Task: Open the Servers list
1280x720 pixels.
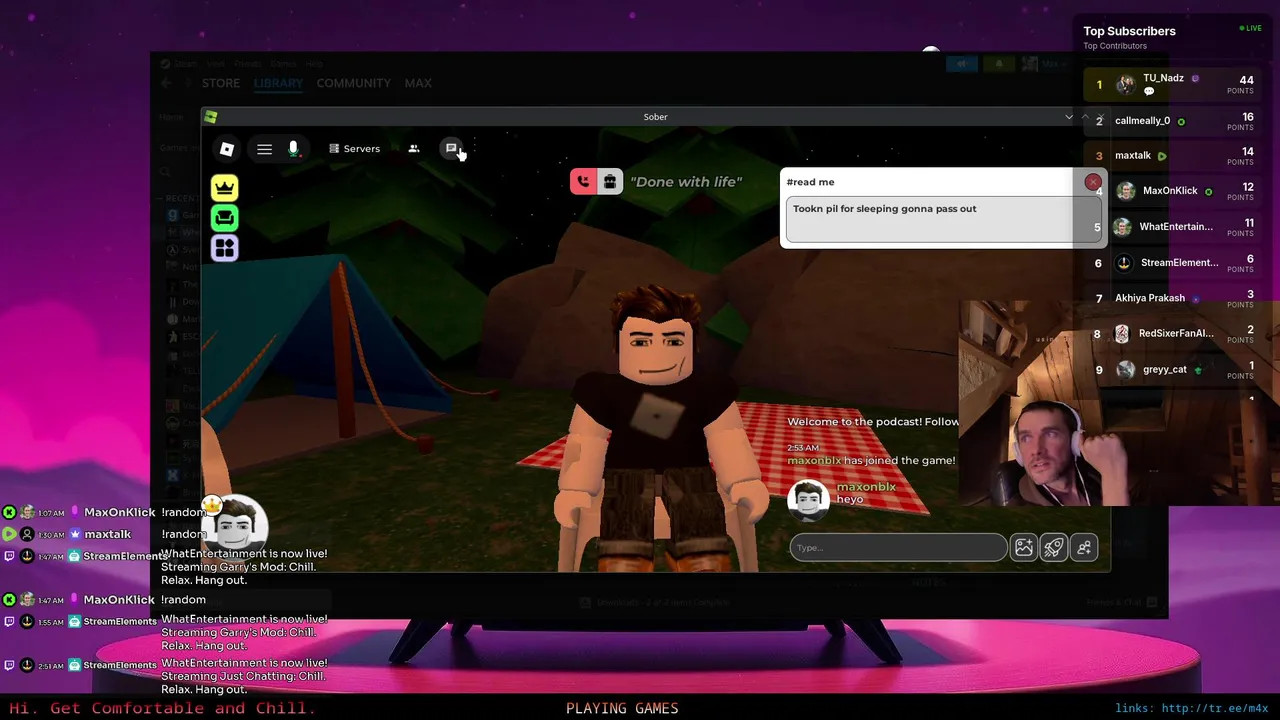Action: point(354,149)
